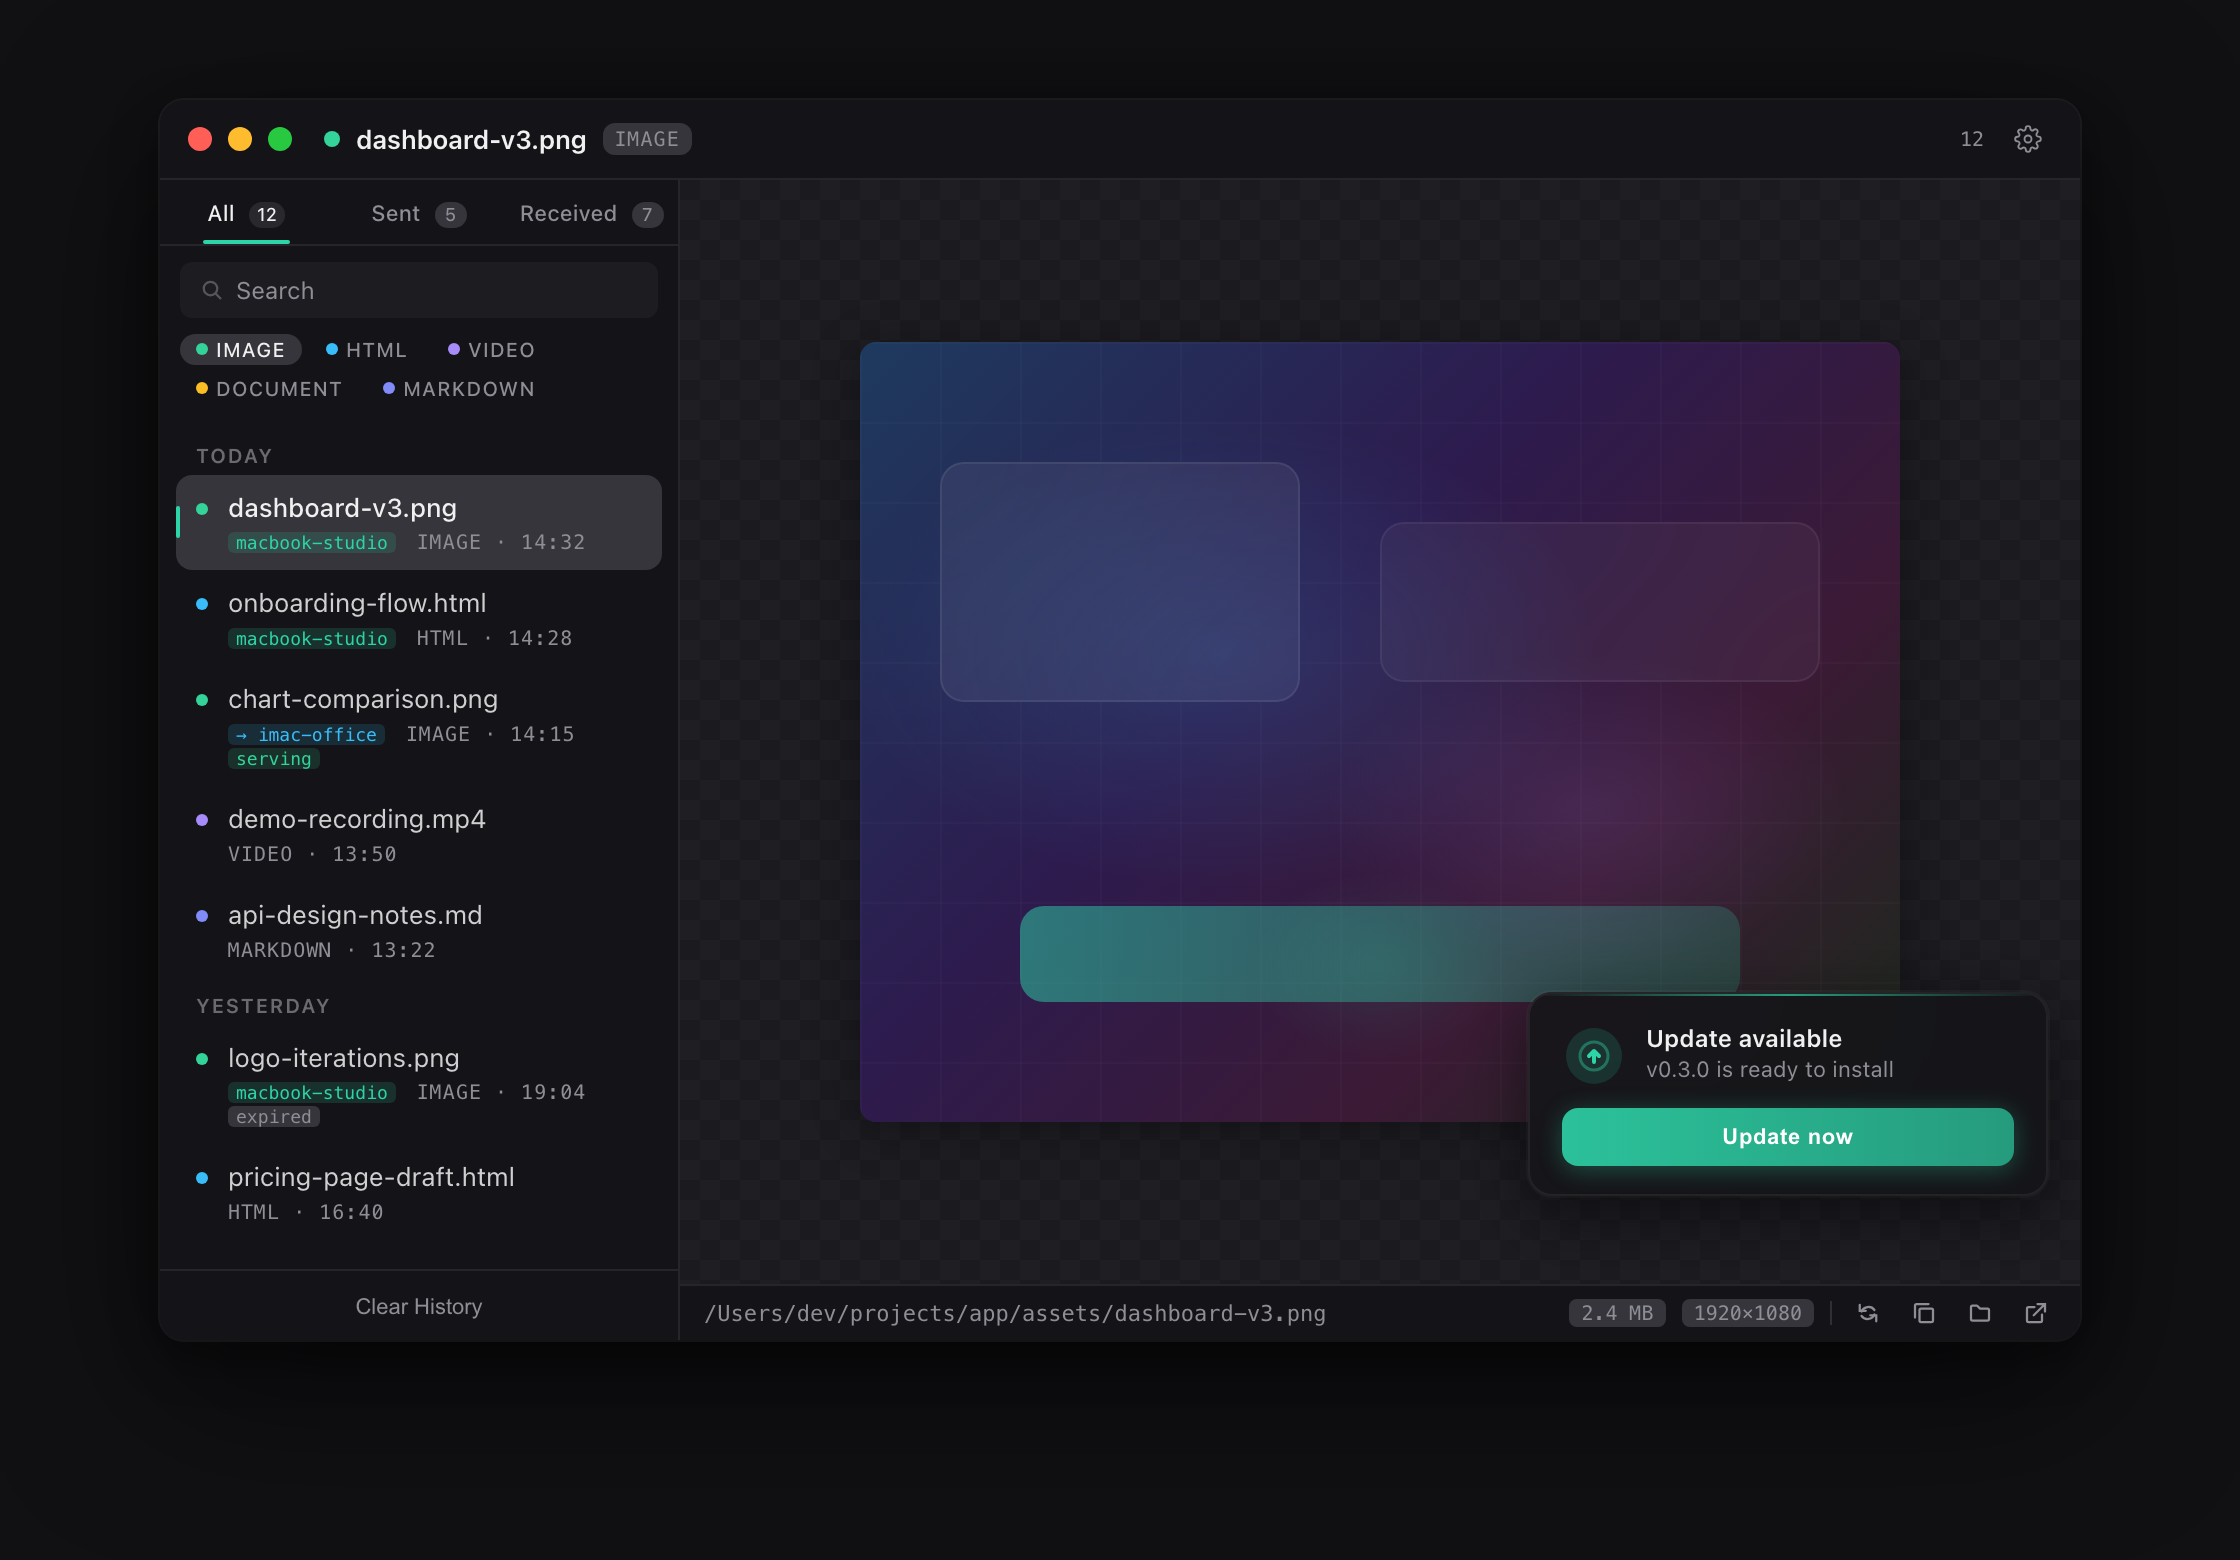Click the expired status tag
Screen dimensions: 2240x1560
tap(274, 1117)
